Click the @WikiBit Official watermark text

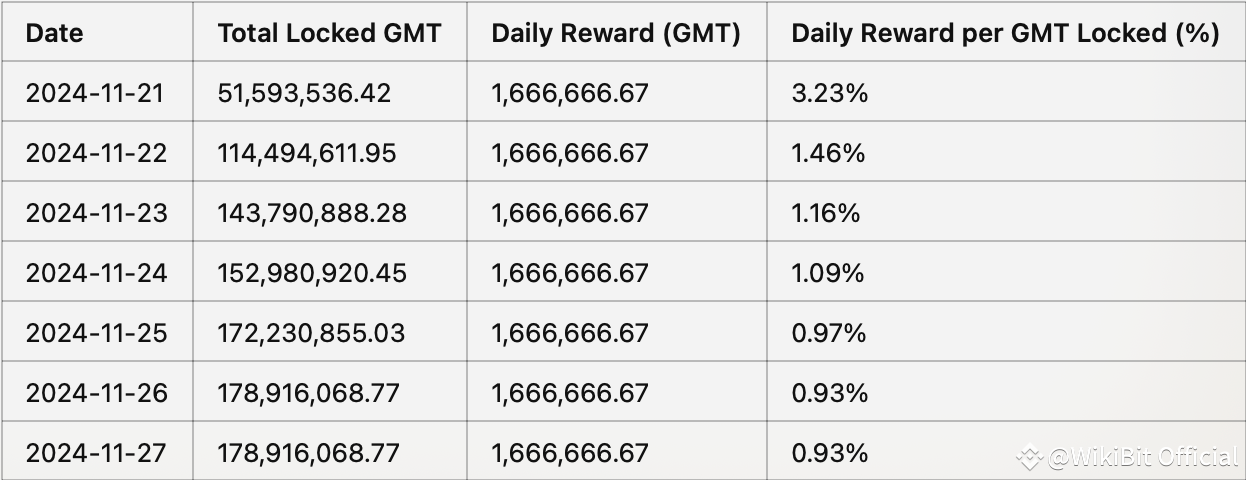click(x=1141, y=458)
